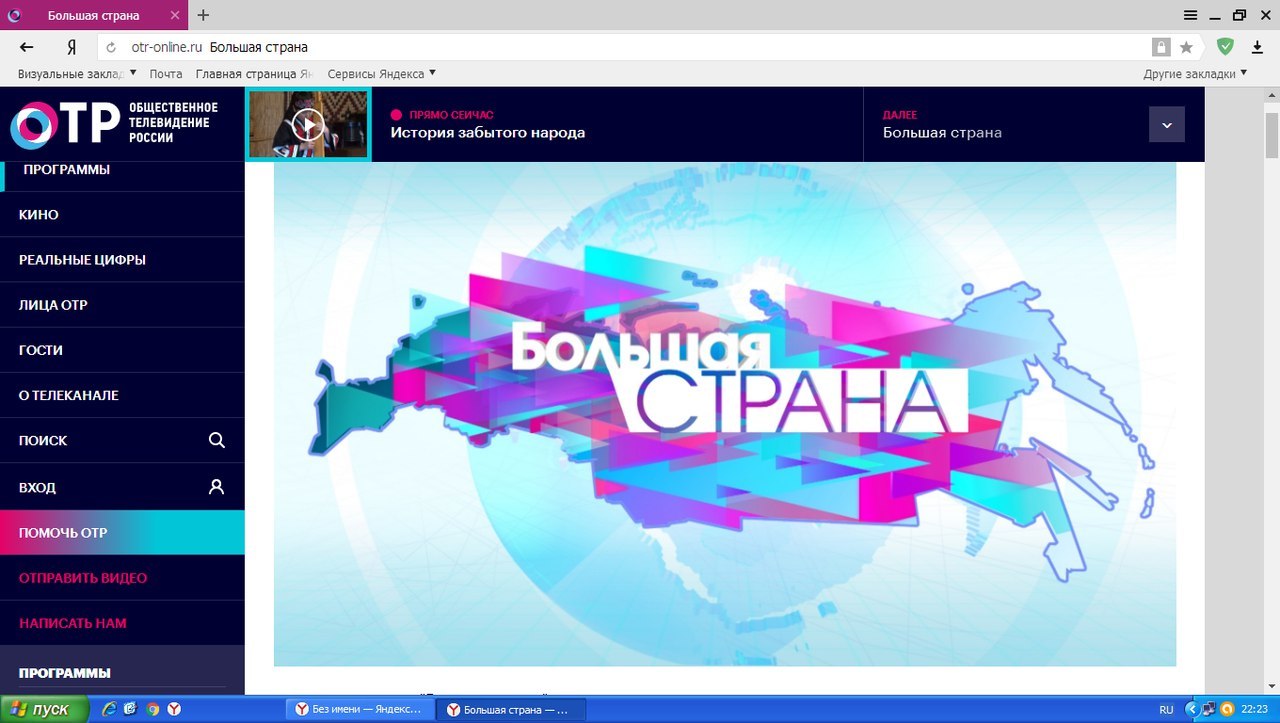Open the green Adguard shield extension
The height and width of the screenshot is (723, 1280).
pyautogui.click(x=1225, y=46)
